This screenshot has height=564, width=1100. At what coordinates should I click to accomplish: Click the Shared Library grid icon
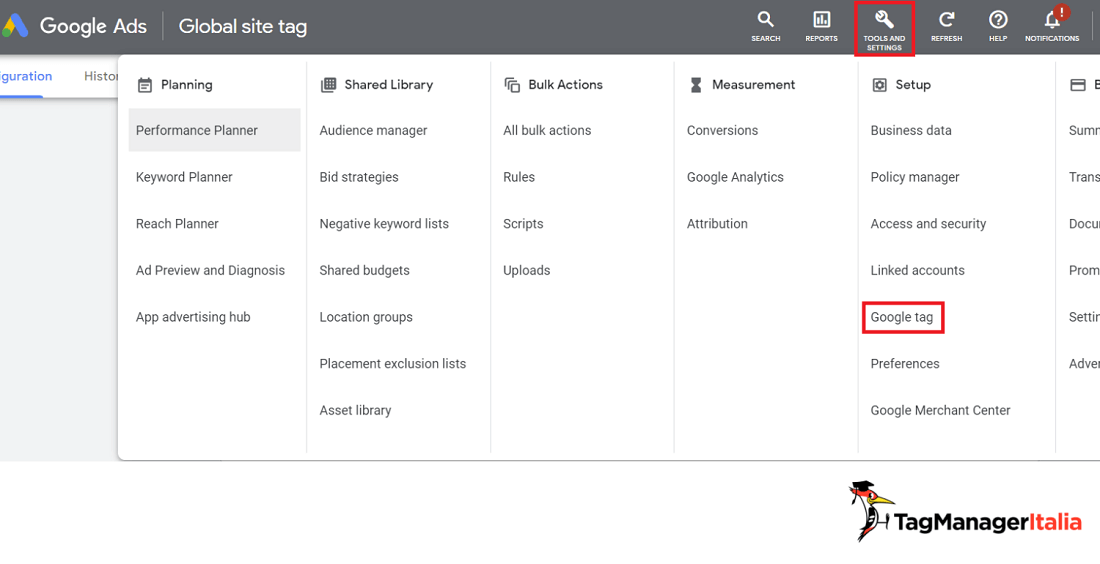[328, 85]
